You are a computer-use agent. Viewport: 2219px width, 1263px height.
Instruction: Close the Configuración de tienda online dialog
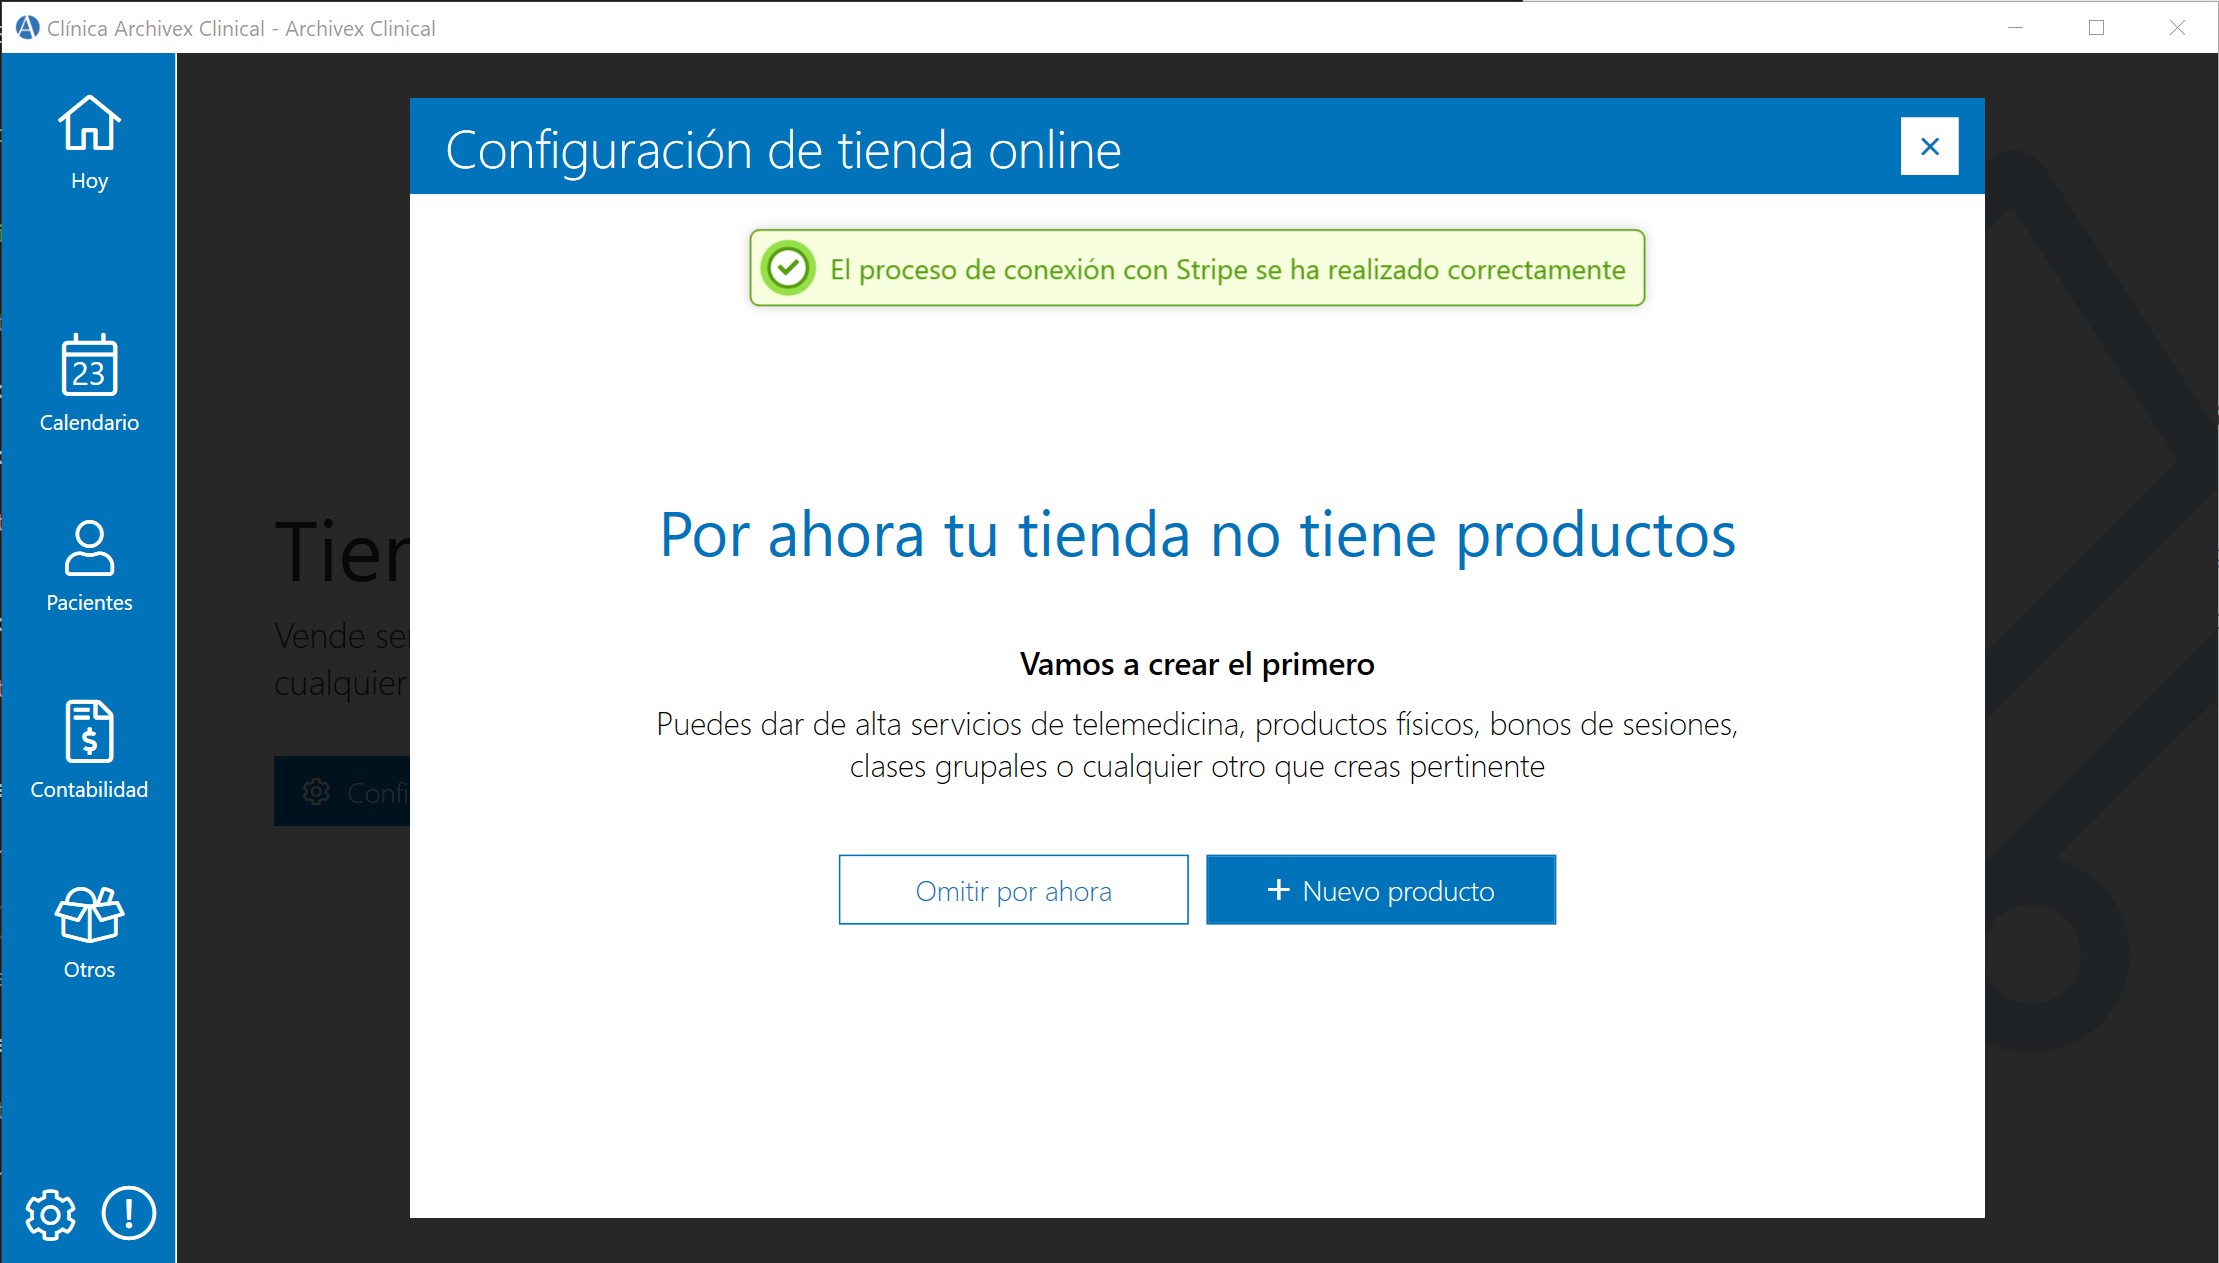1929,146
